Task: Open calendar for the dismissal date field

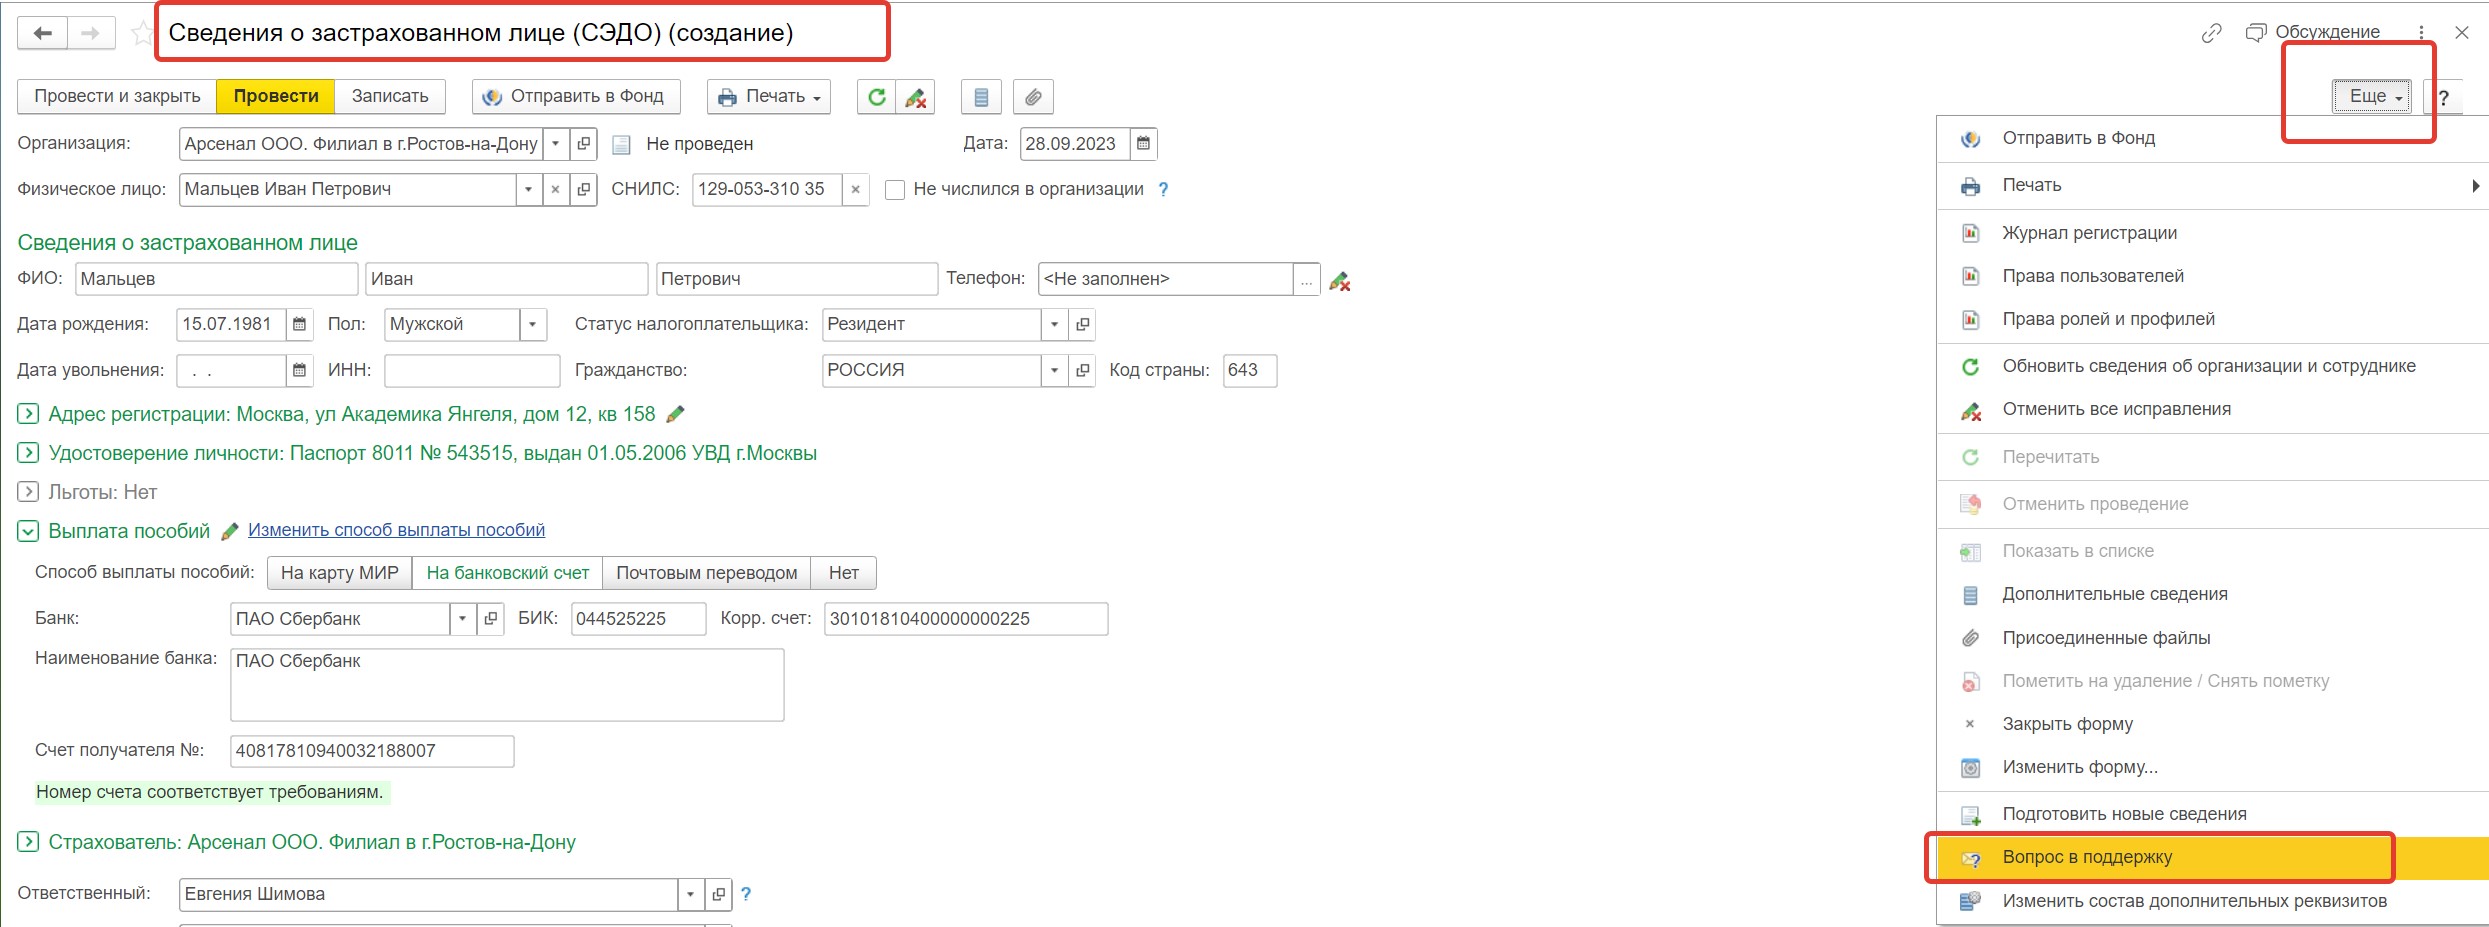Action: (299, 370)
